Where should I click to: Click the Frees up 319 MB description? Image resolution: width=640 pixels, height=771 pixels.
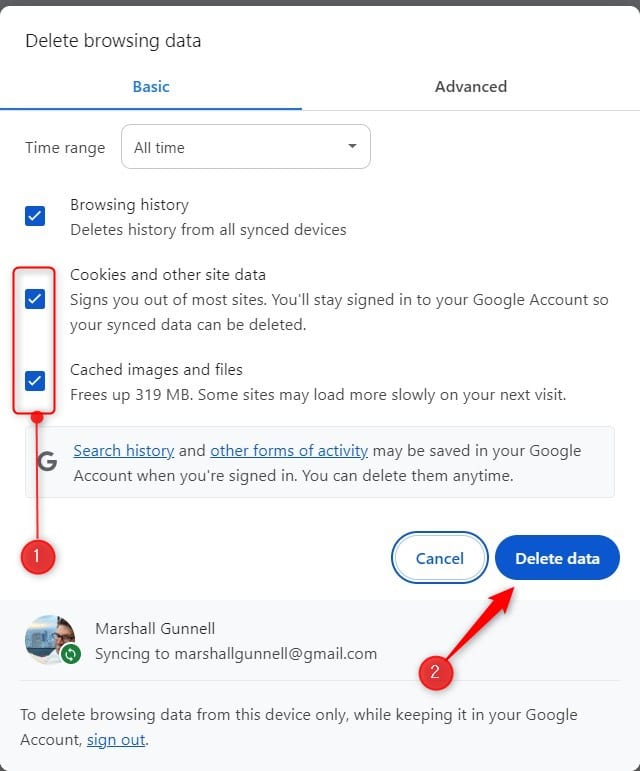tap(318, 395)
